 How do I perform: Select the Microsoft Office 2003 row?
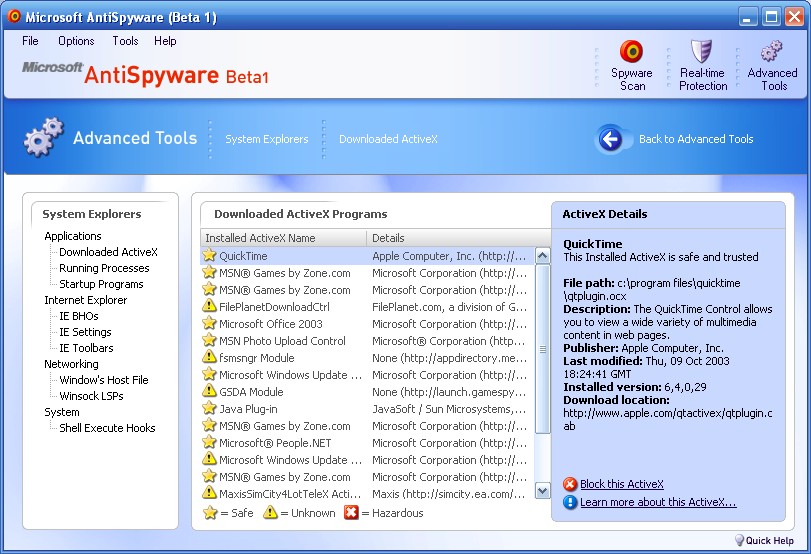point(365,324)
